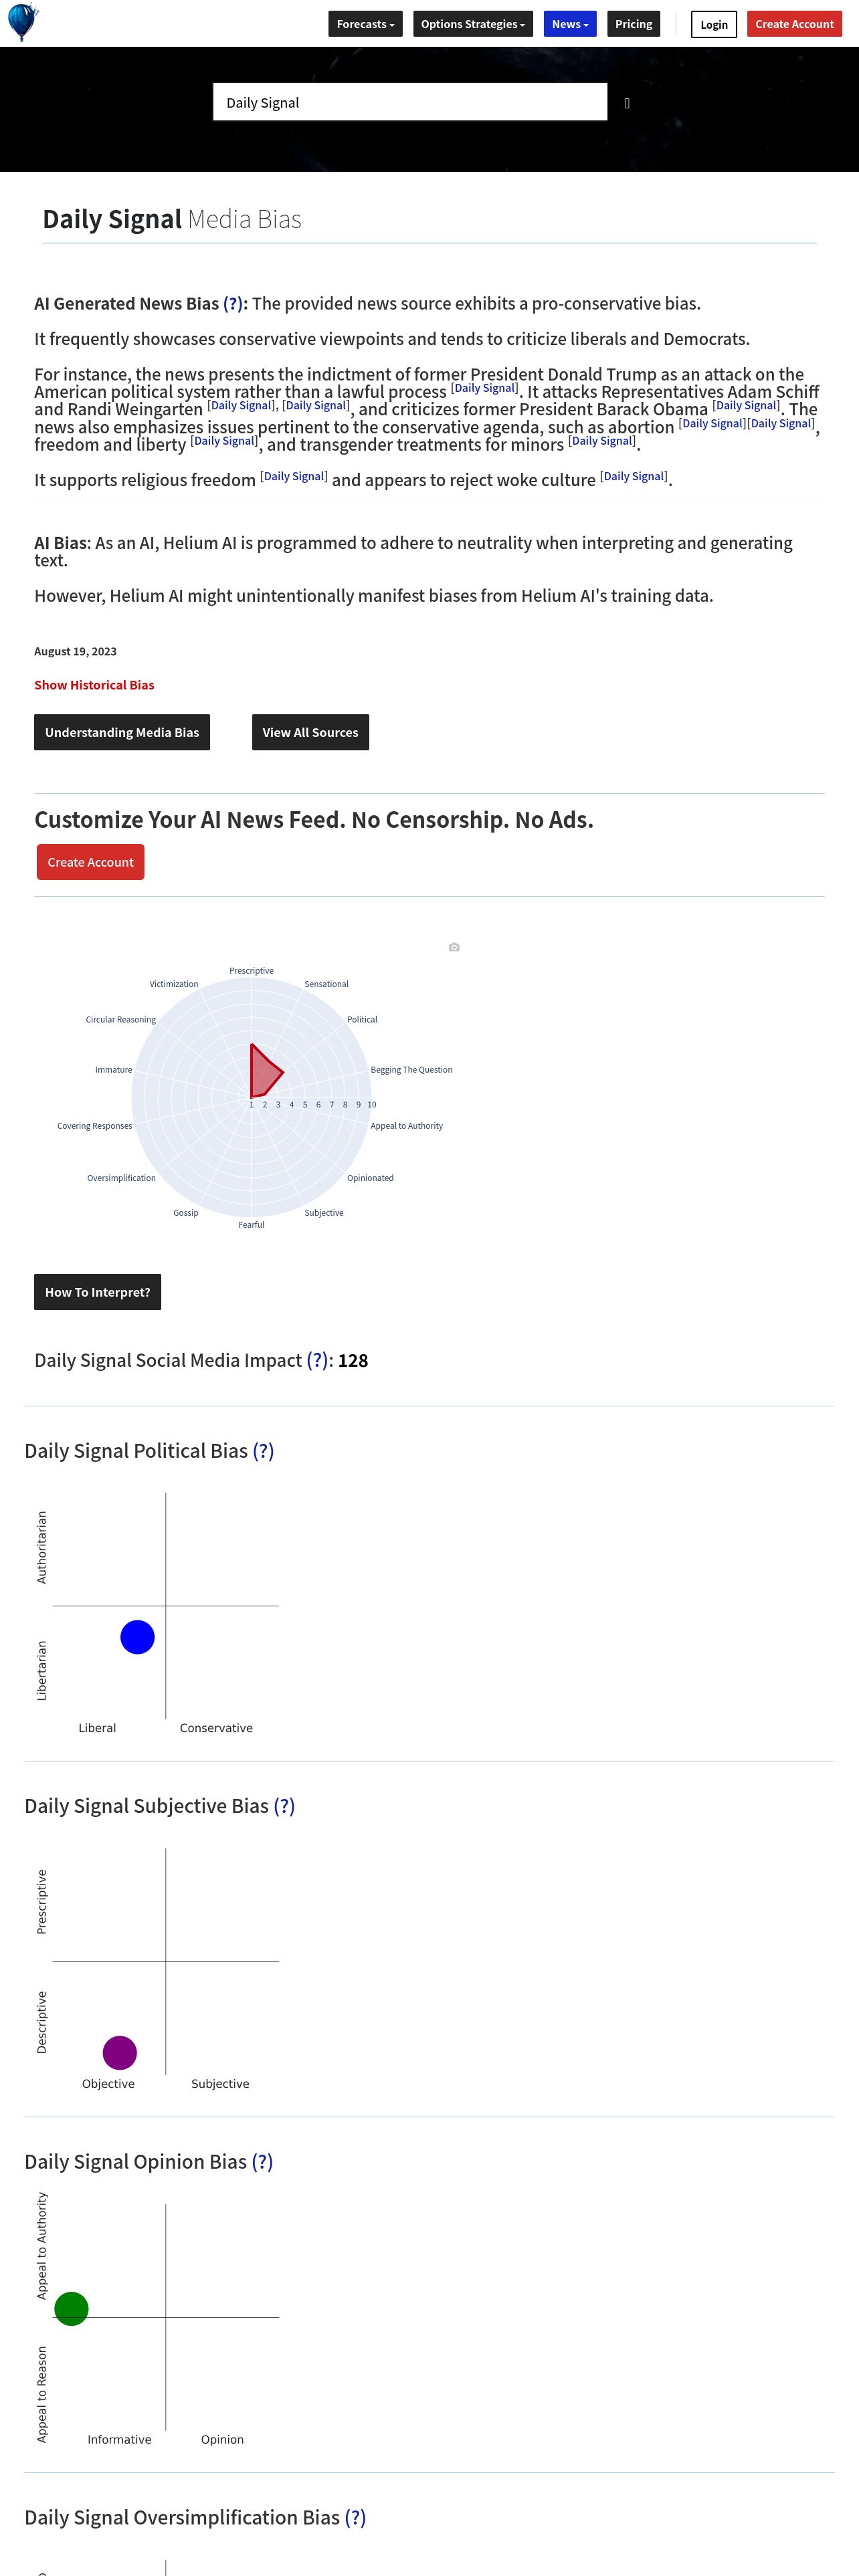Image resolution: width=859 pixels, height=2576 pixels.
Task: Open Understanding Media Bias
Action: (122, 732)
